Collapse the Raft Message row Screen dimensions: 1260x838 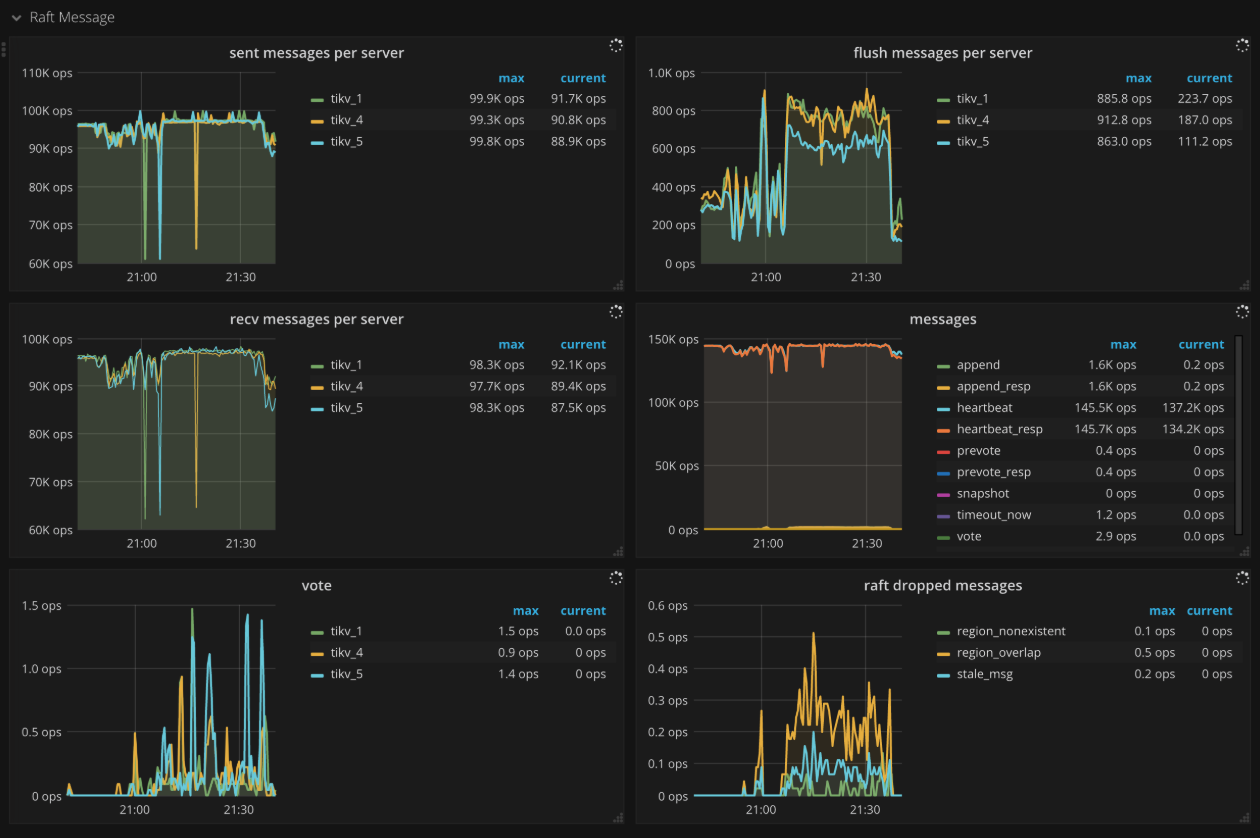click(x=16, y=17)
